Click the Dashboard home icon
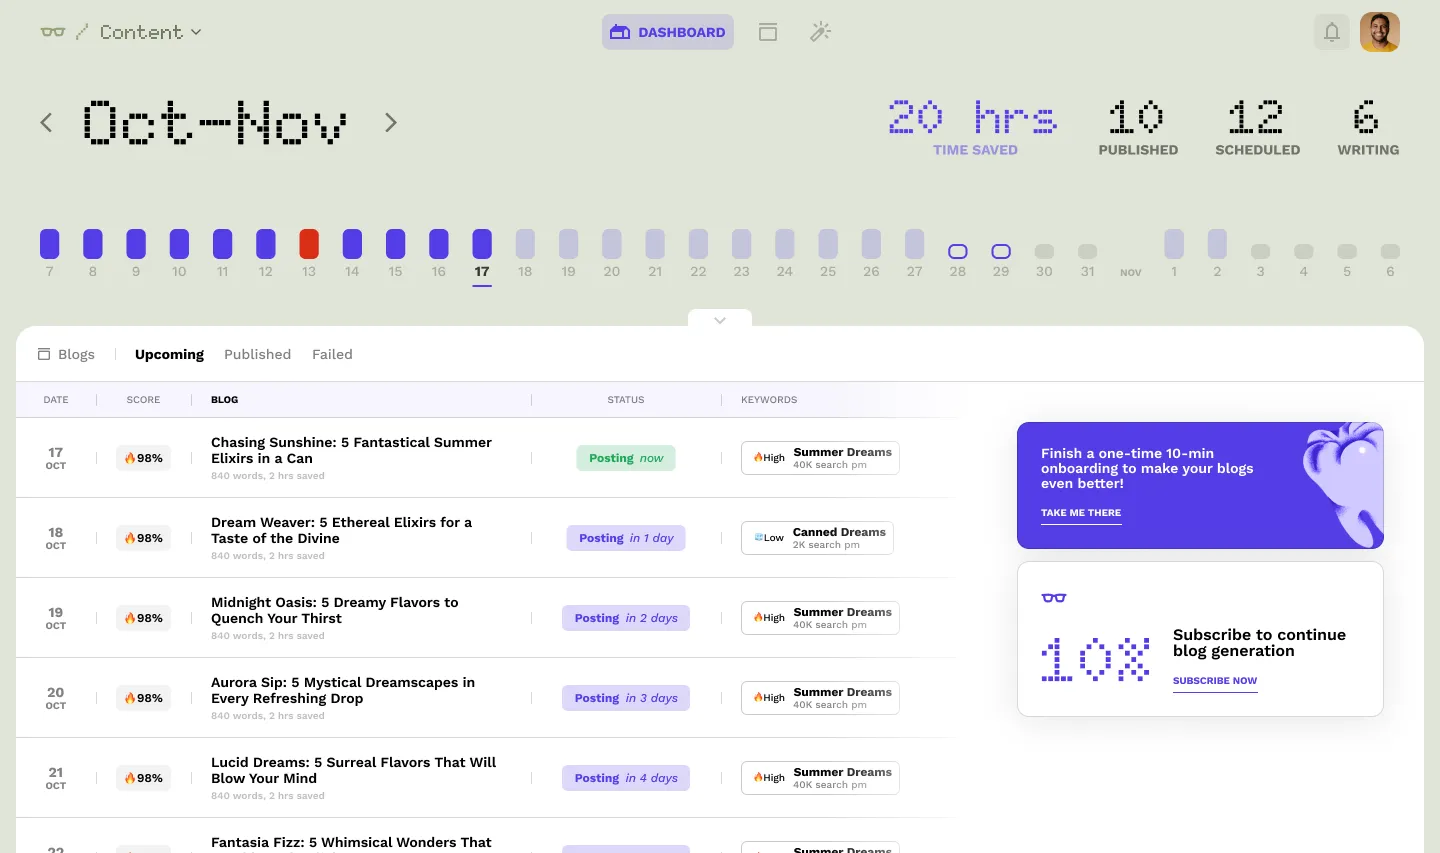The image size is (1440, 853). pos(620,31)
